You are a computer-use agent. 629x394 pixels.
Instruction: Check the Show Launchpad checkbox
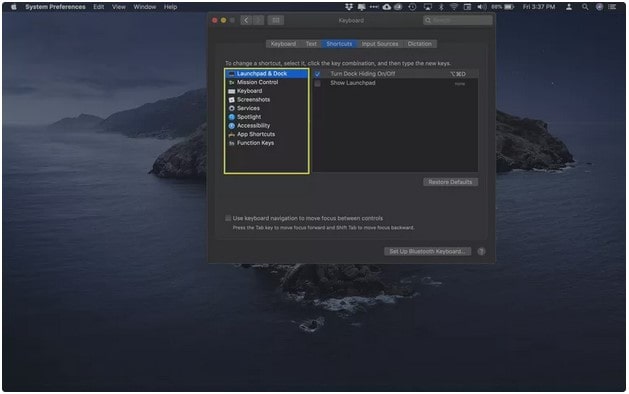pos(317,83)
